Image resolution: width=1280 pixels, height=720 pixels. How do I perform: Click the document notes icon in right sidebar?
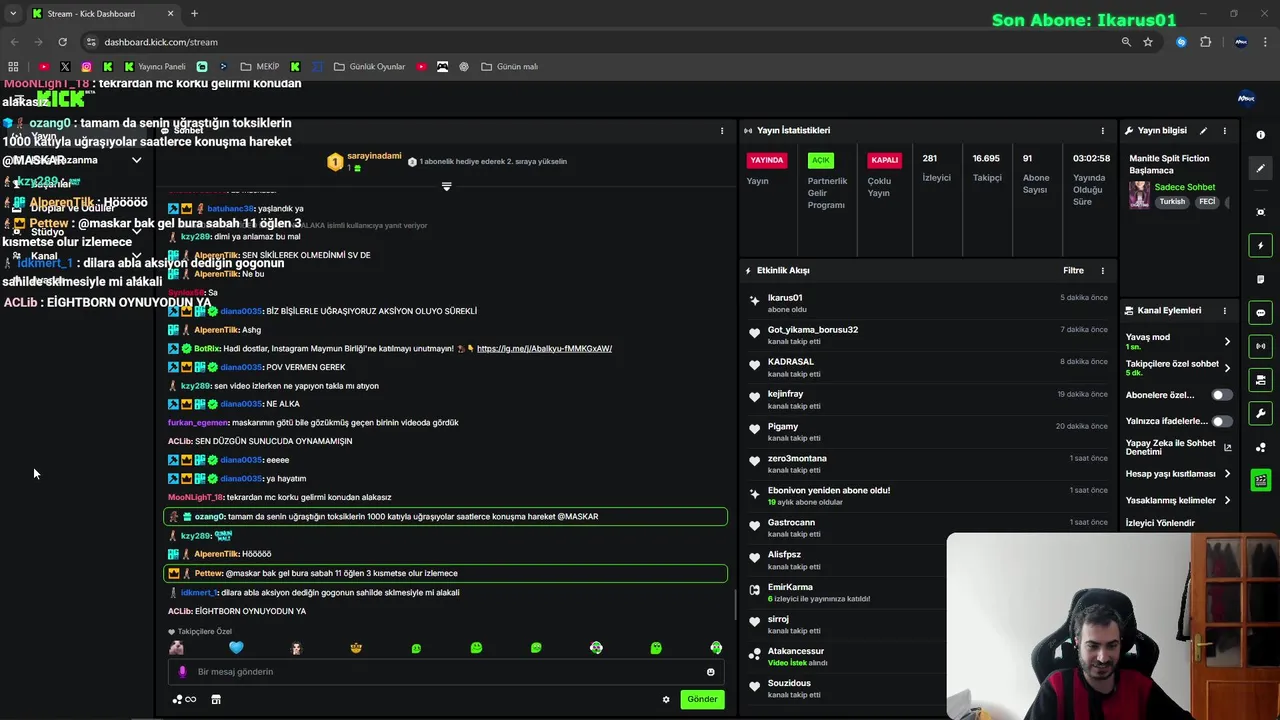[x=1260, y=279]
